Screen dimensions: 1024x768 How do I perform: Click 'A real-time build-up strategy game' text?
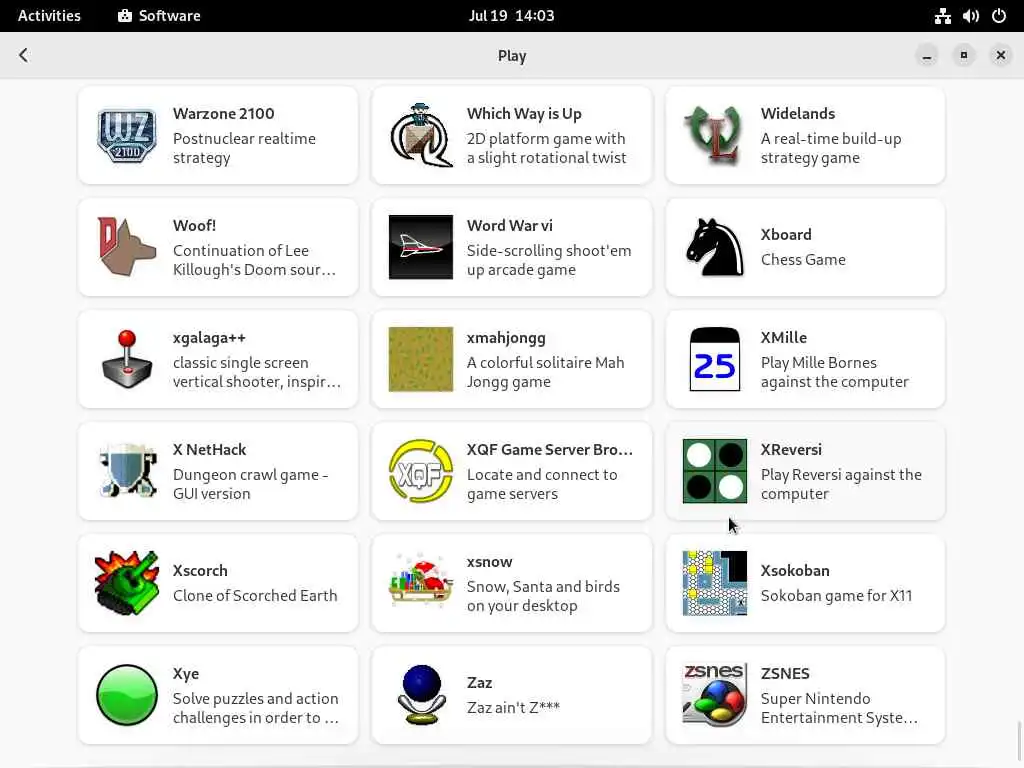pyautogui.click(x=831, y=148)
